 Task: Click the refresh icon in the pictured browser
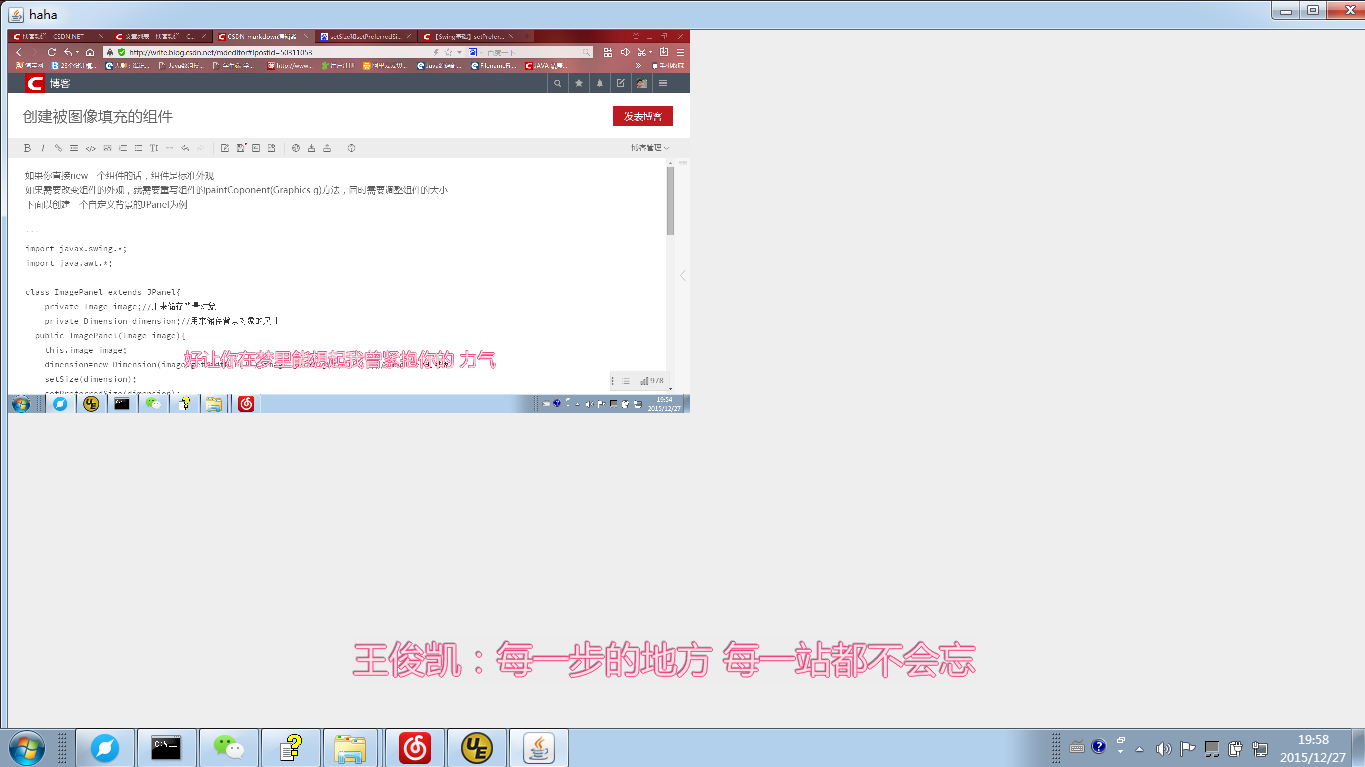52,52
